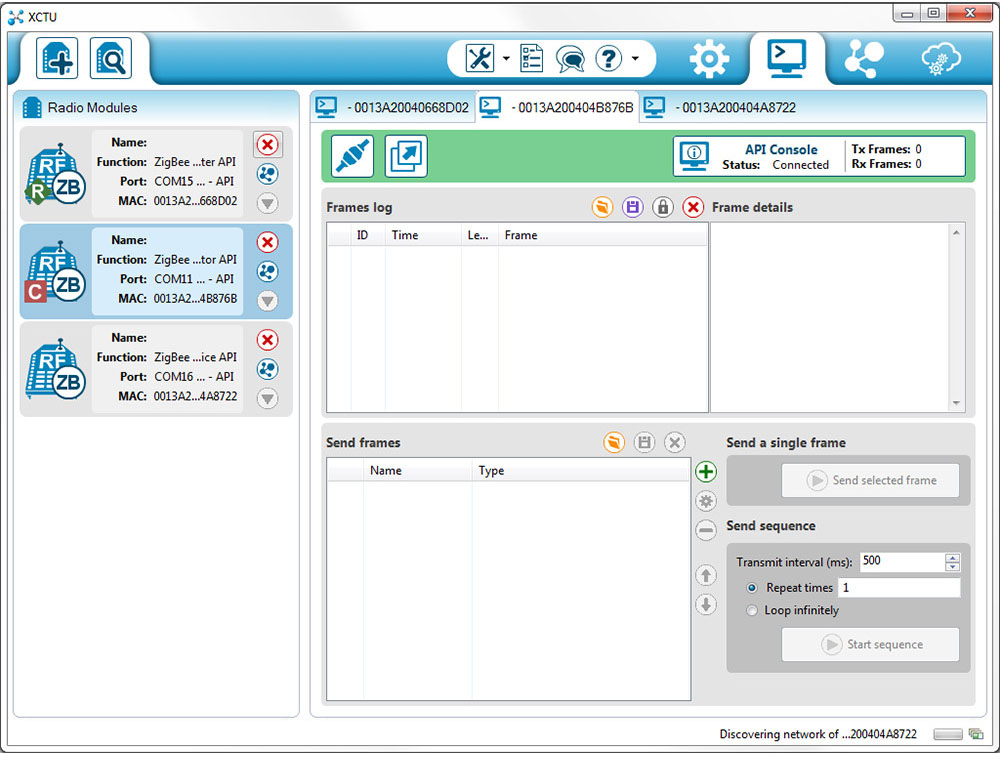Screen dimensions: 1000x757
Task: Expand options for the COM11 module
Action: pos(267,301)
